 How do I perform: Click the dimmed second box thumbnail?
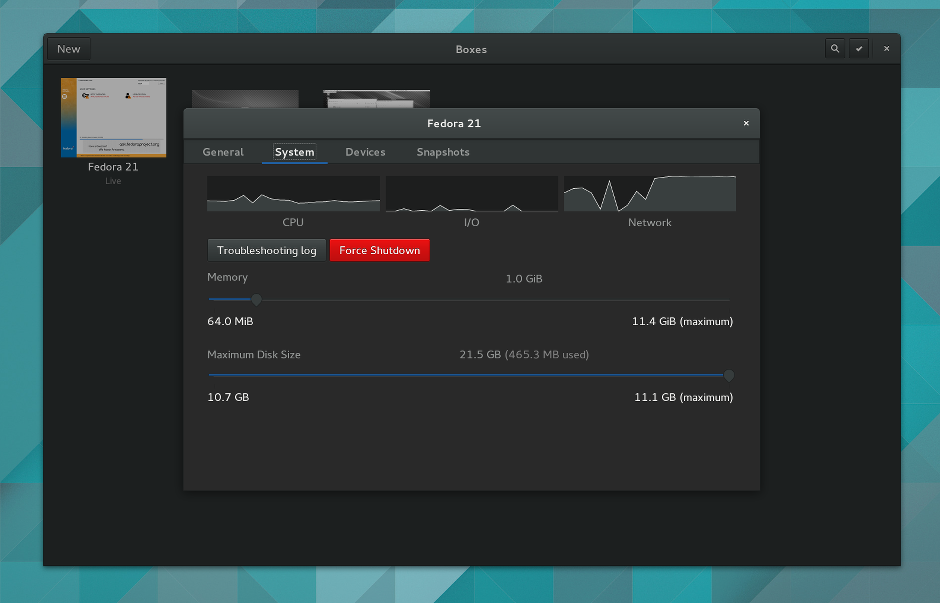coord(245,99)
